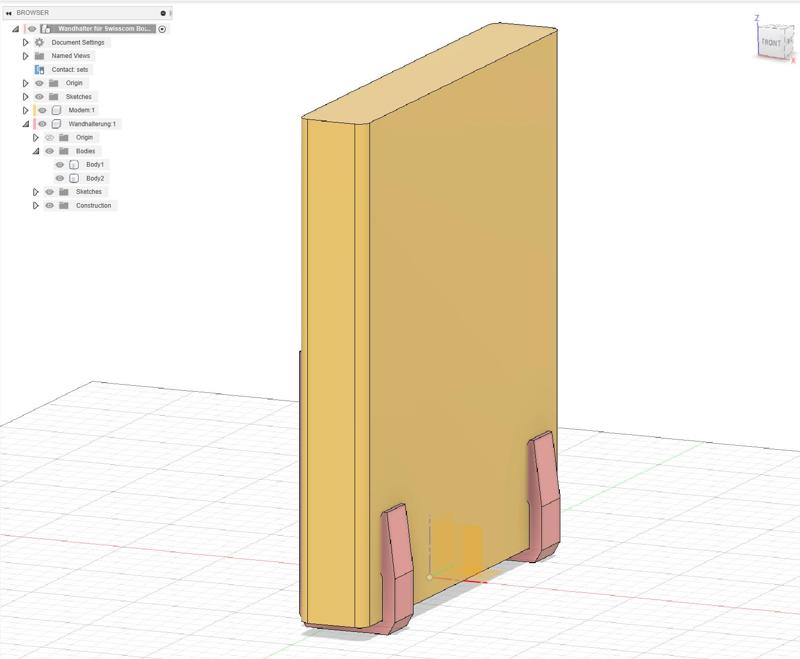Toggle visibility of the top-level Origin

[39, 83]
